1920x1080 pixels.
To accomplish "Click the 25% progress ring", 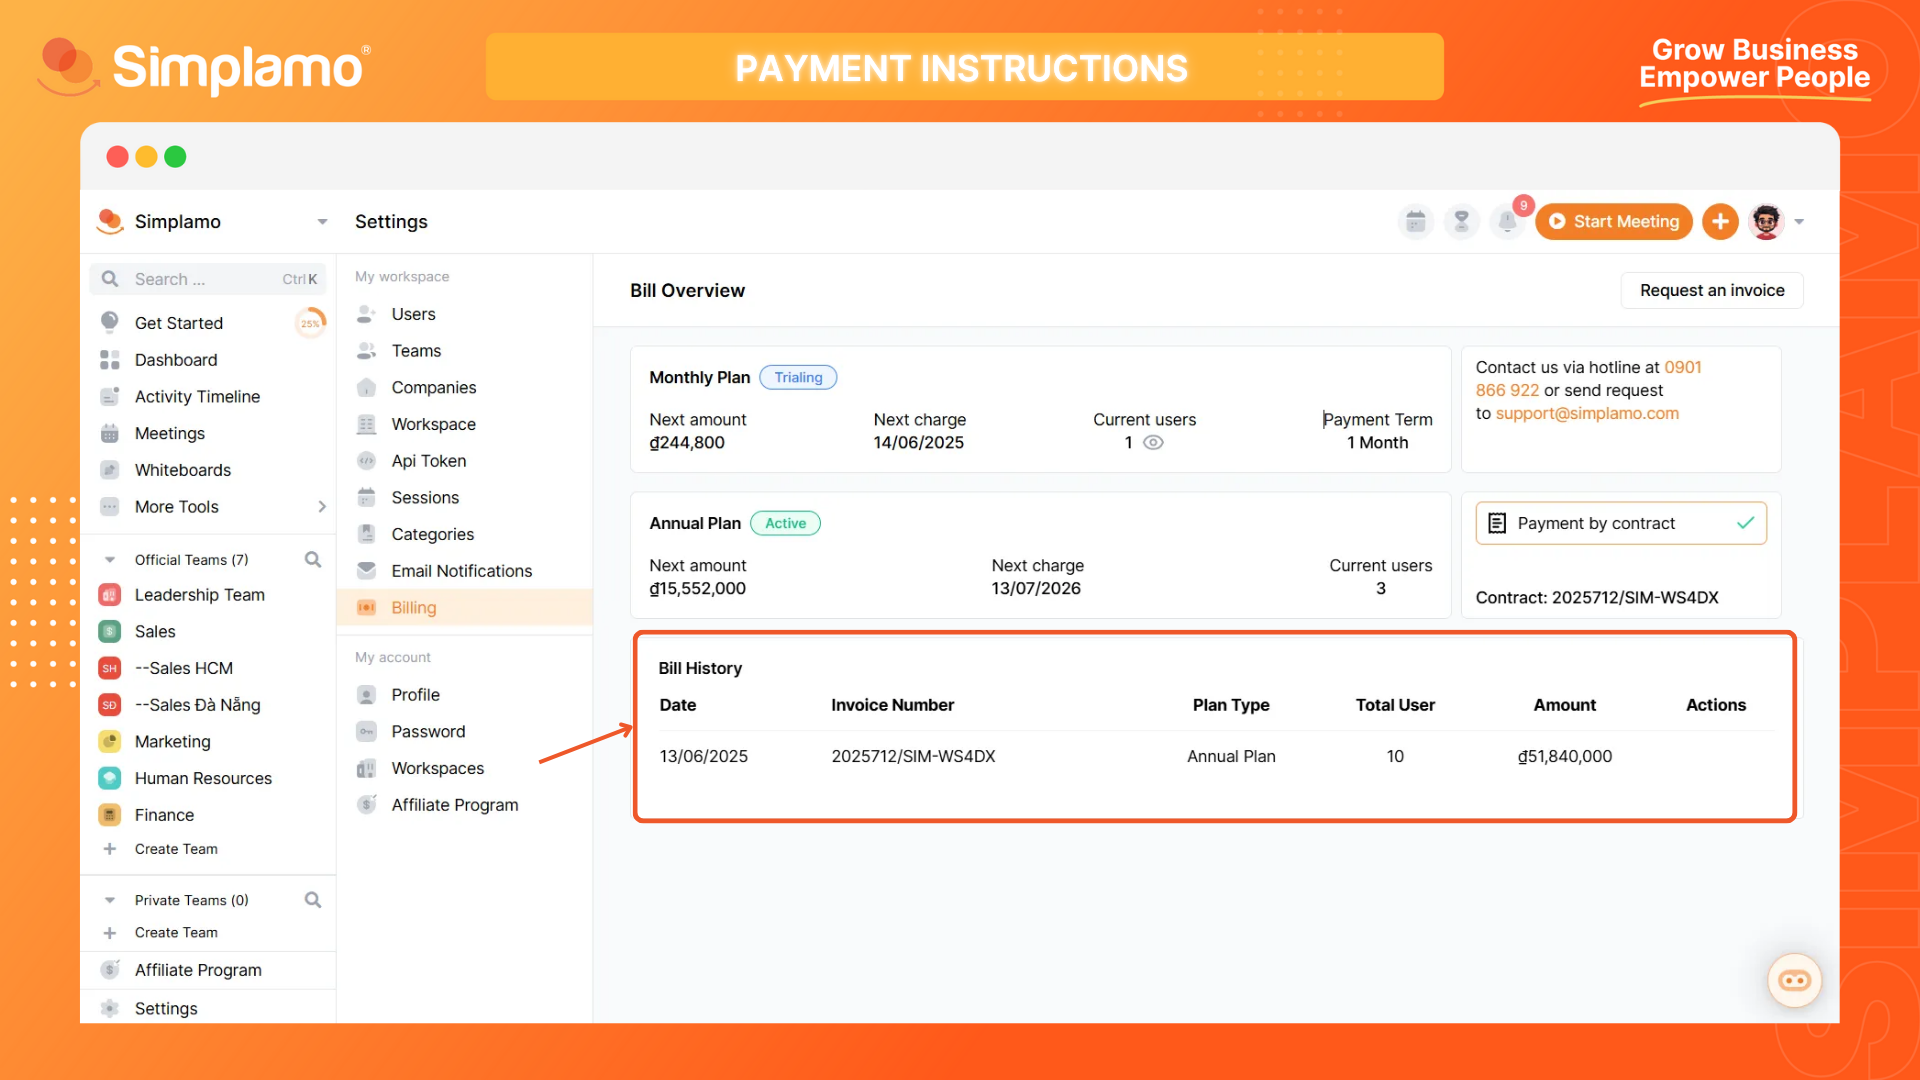I will [x=310, y=323].
